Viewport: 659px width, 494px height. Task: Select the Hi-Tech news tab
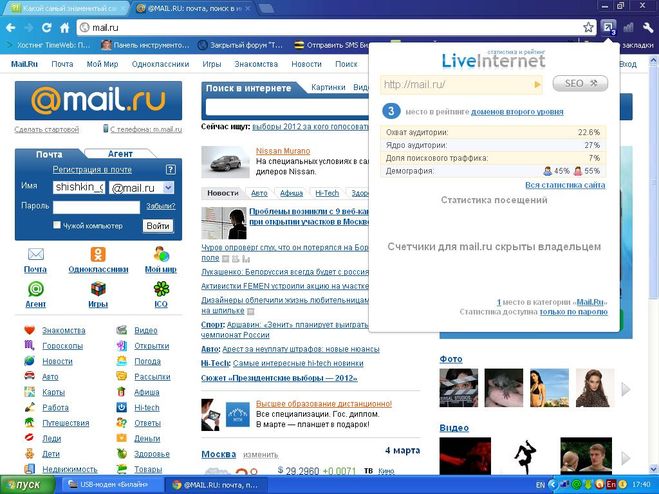[x=327, y=193]
